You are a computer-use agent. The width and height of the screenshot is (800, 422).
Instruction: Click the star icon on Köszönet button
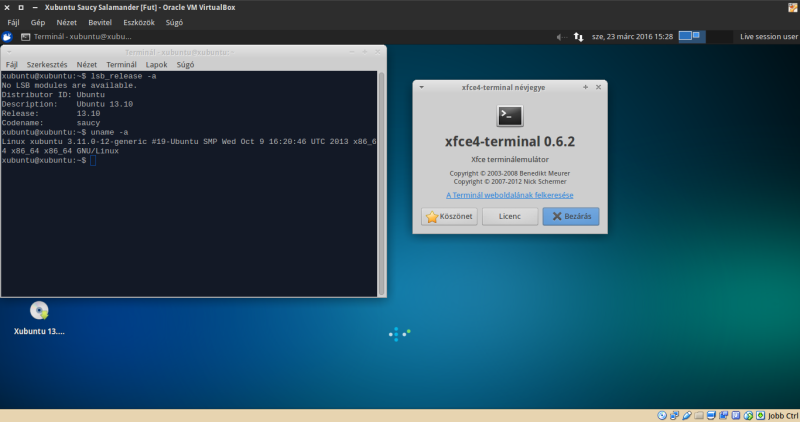click(432, 216)
